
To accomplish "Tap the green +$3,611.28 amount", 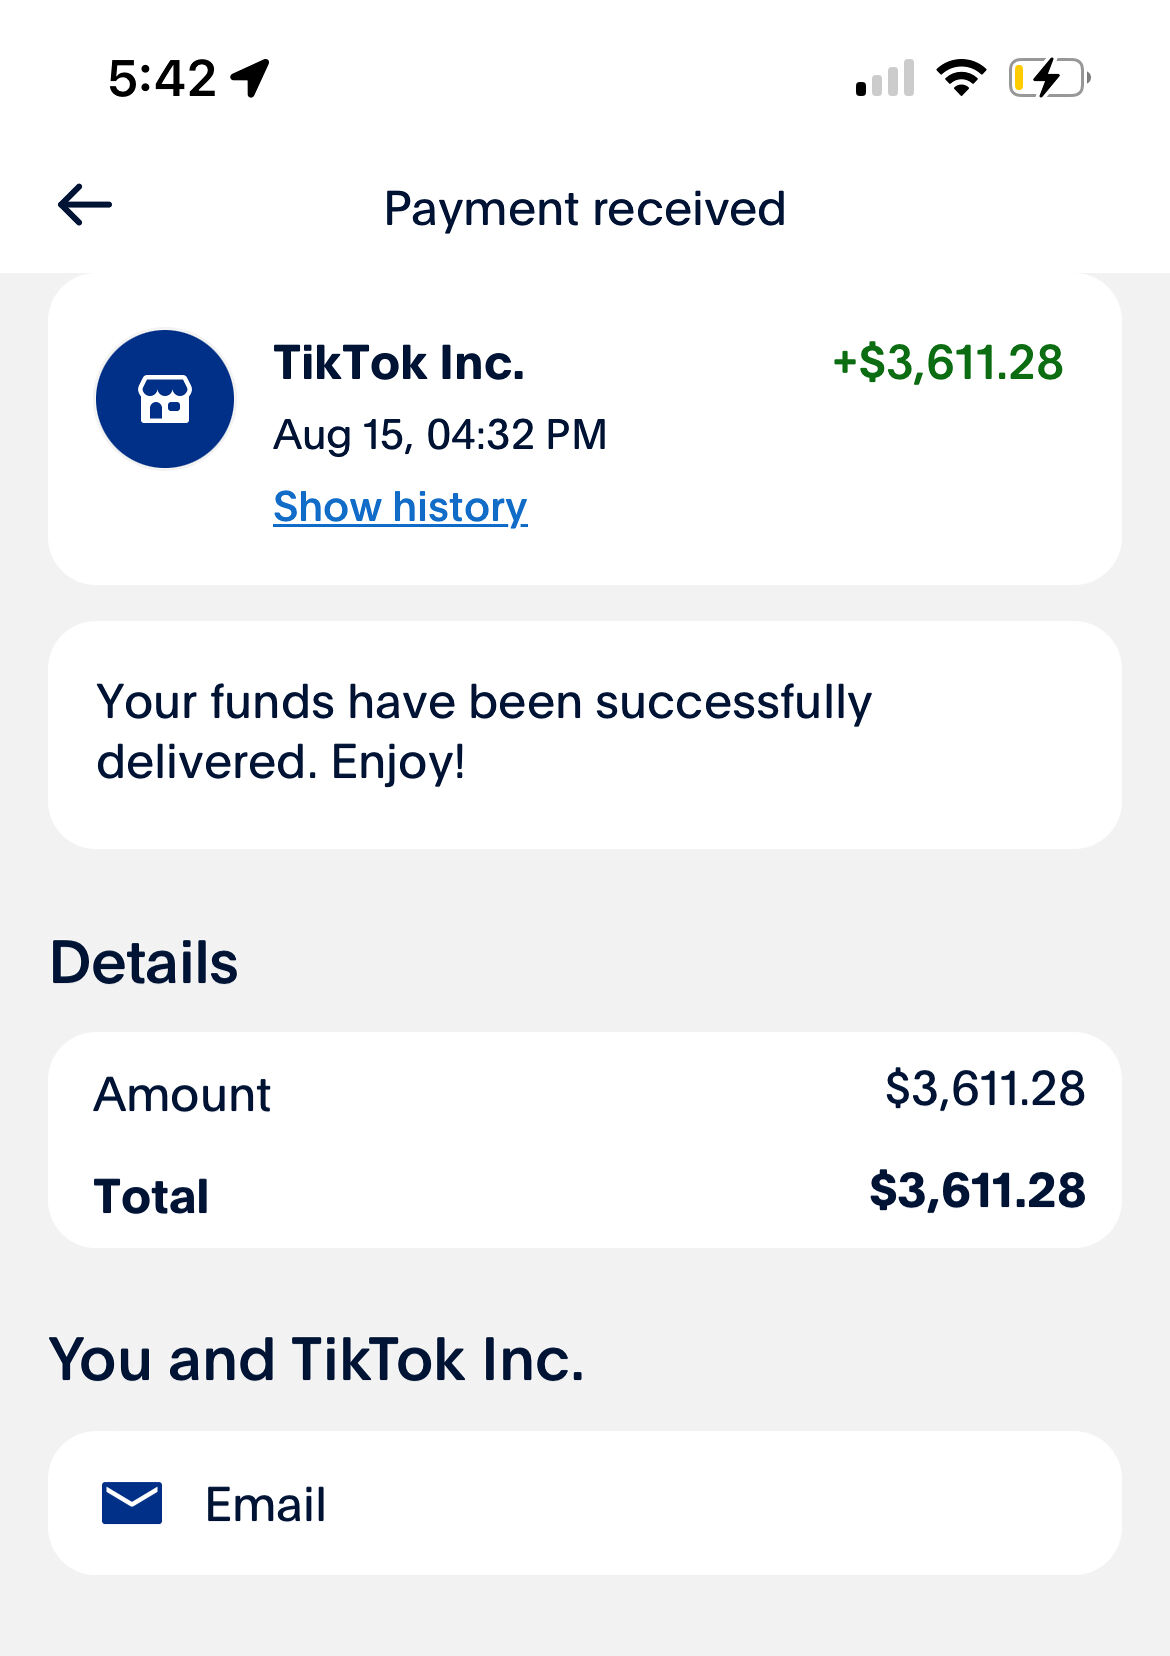I will point(947,362).
